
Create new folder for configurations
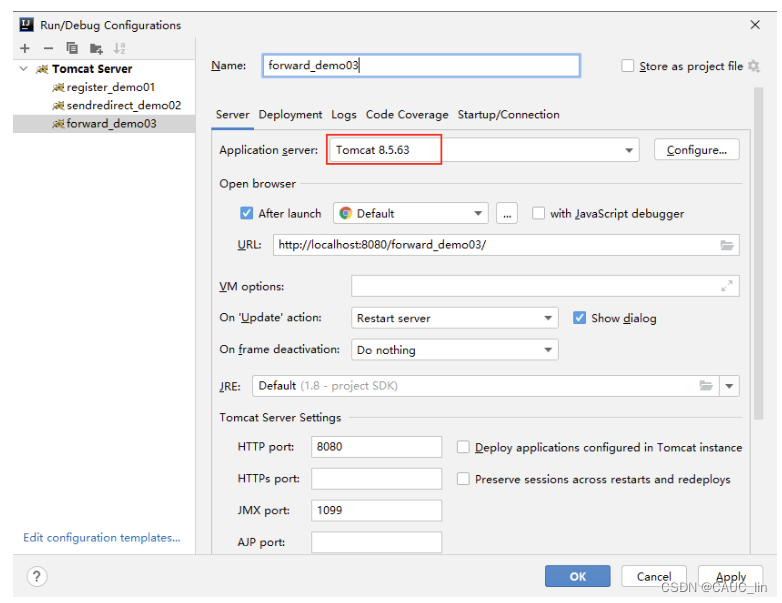click(x=96, y=48)
